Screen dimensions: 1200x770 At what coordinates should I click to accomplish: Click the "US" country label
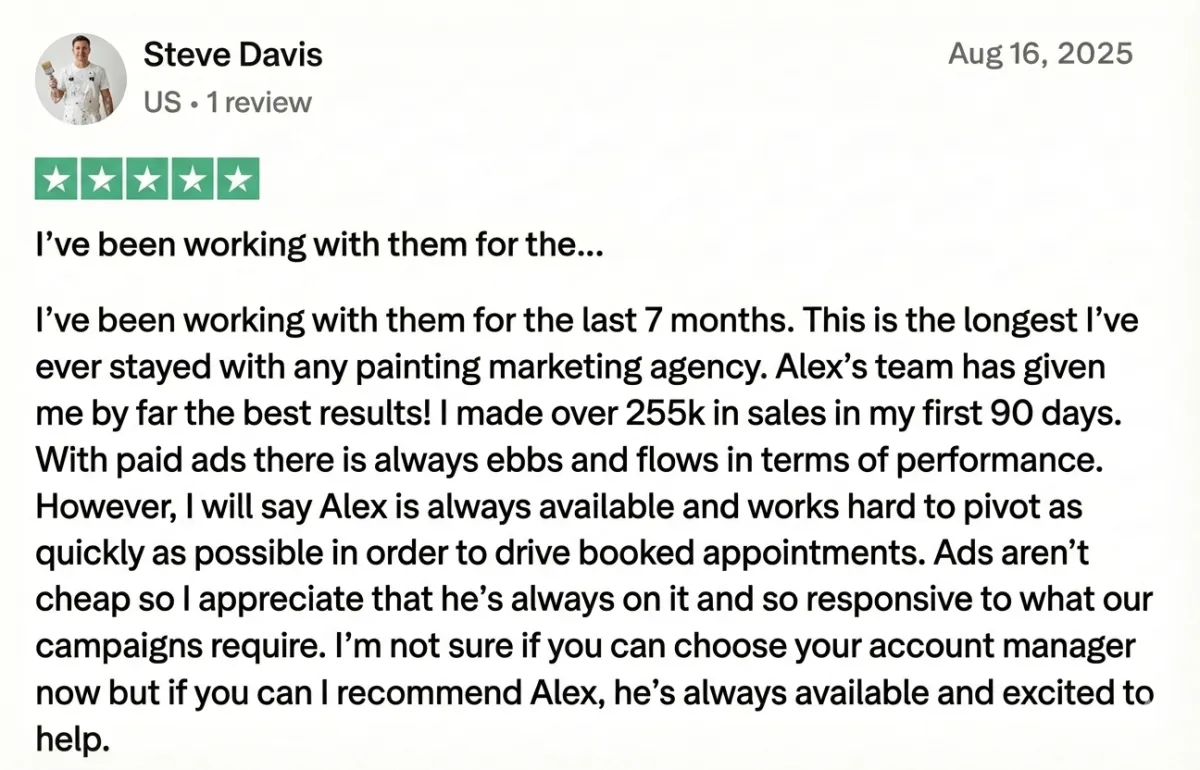(x=162, y=102)
